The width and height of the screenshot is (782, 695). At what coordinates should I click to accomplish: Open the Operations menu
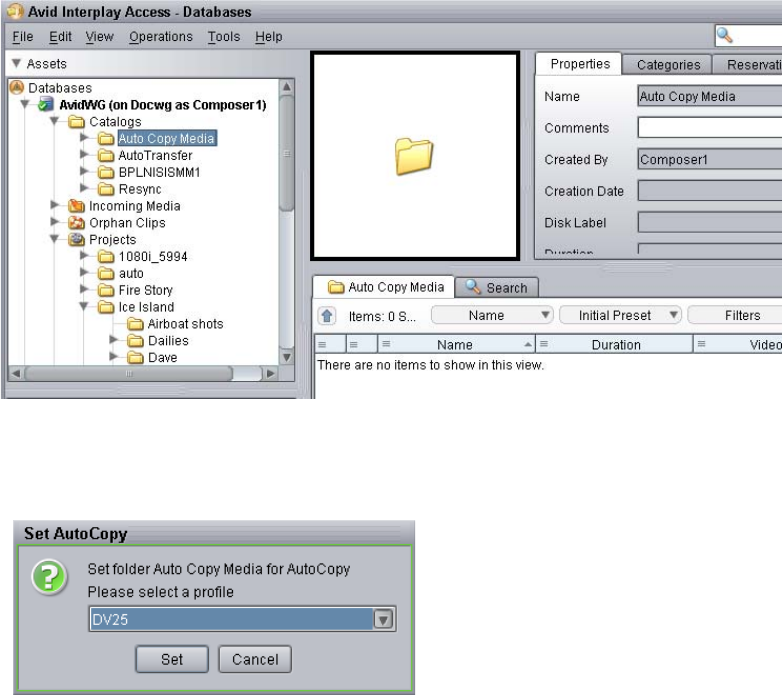[x=161, y=37]
